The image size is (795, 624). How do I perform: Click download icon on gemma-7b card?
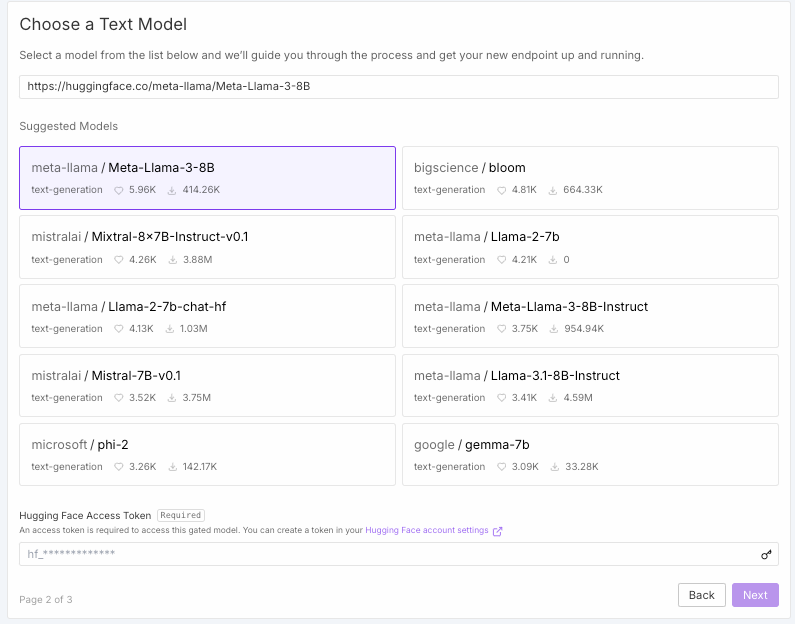(555, 467)
